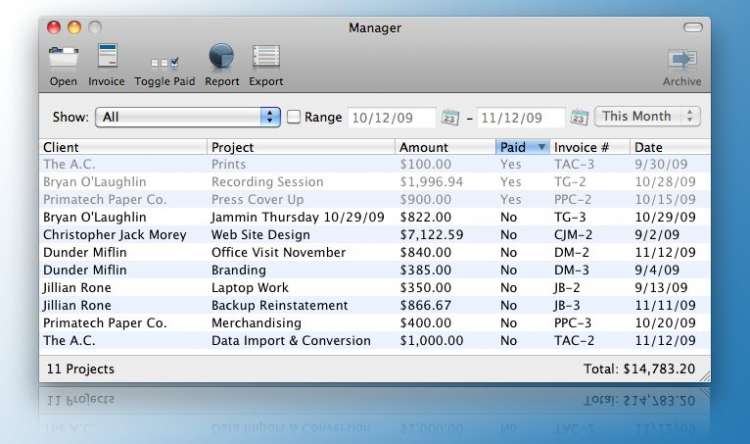This screenshot has width=750, height=444.
Task: Click the window resize grip at bottom corner
Action: tap(705, 377)
